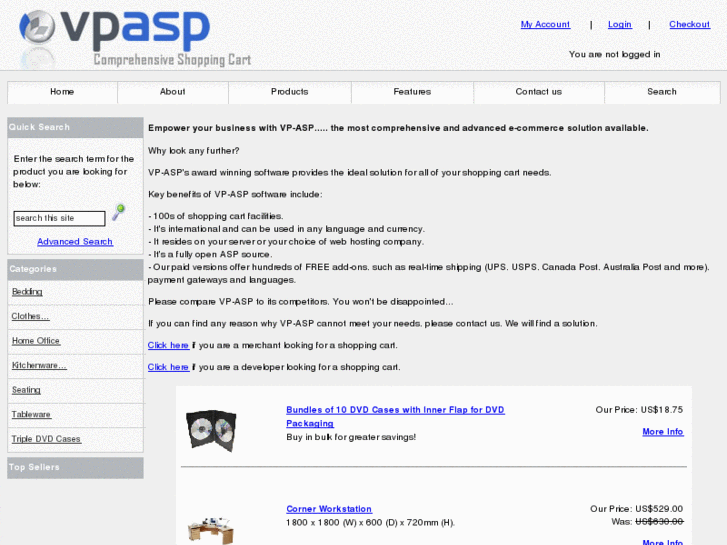The width and height of the screenshot is (727, 545).
Task: Open the About navigation tab
Action: pyautogui.click(x=172, y=92)
